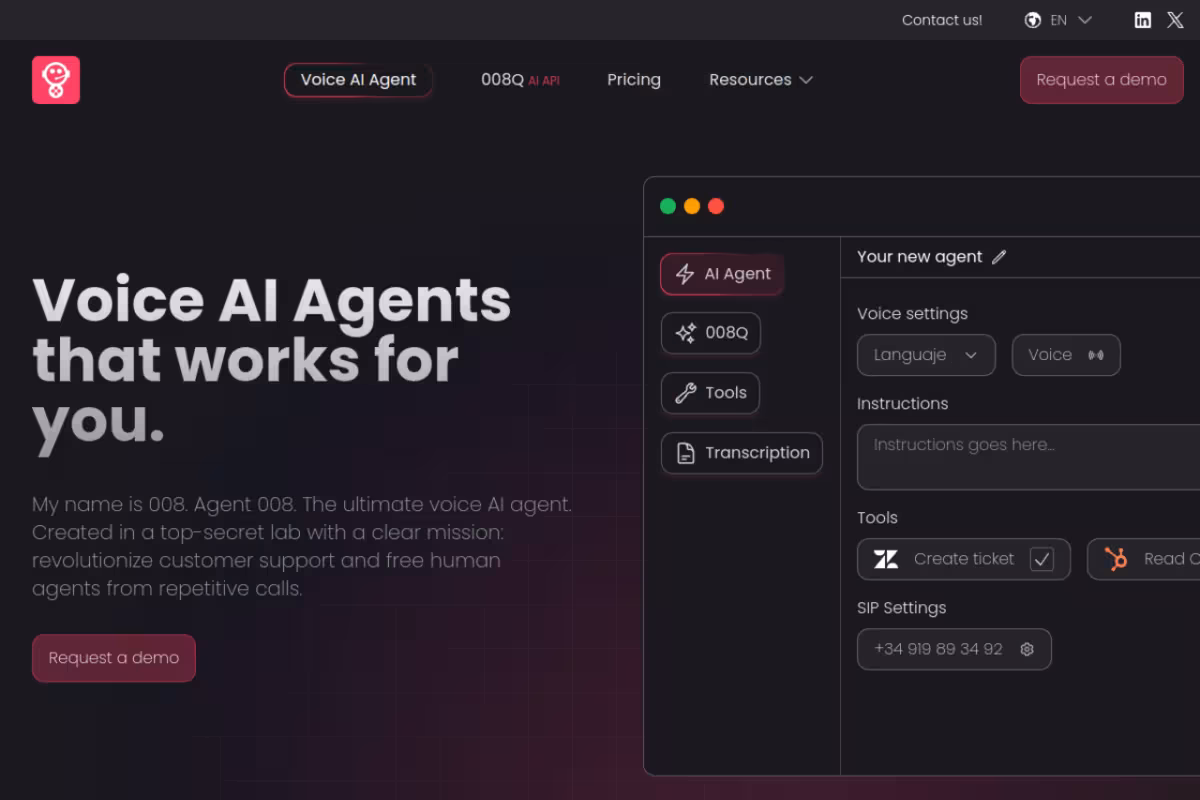Viewport: 1200px width, 800px height.
Task: Click the Read HubSpot tool button
Action: [x=1143, y=559]
